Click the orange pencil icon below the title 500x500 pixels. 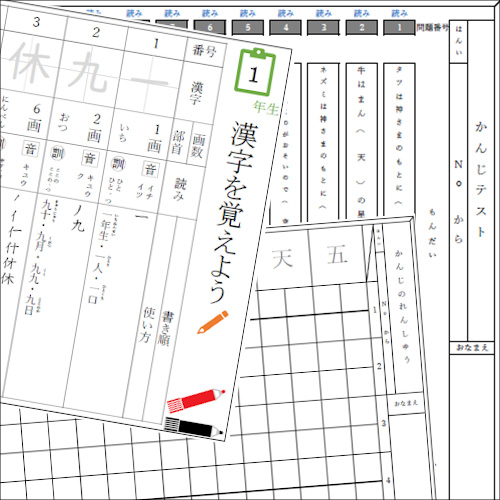(x=213, y=322)
